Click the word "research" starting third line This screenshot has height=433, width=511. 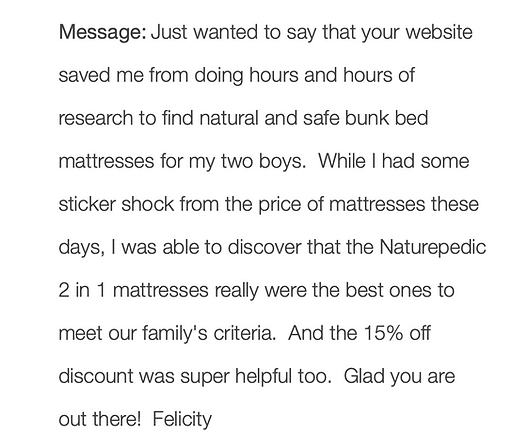[96, 118]
